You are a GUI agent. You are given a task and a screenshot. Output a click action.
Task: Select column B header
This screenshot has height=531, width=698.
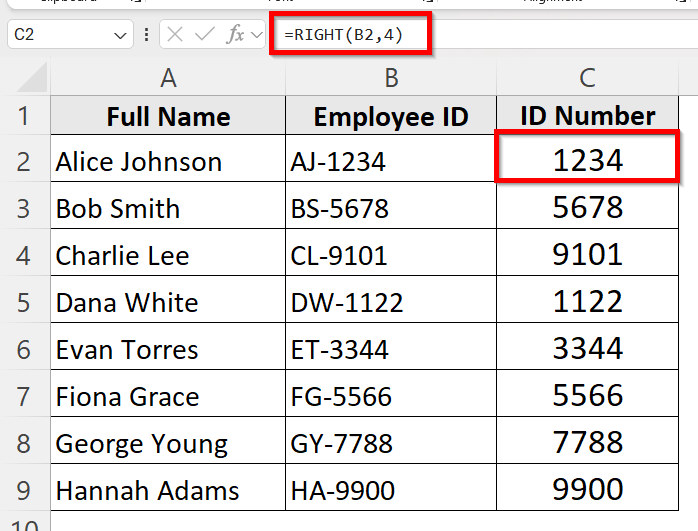[x=391, y=78]
